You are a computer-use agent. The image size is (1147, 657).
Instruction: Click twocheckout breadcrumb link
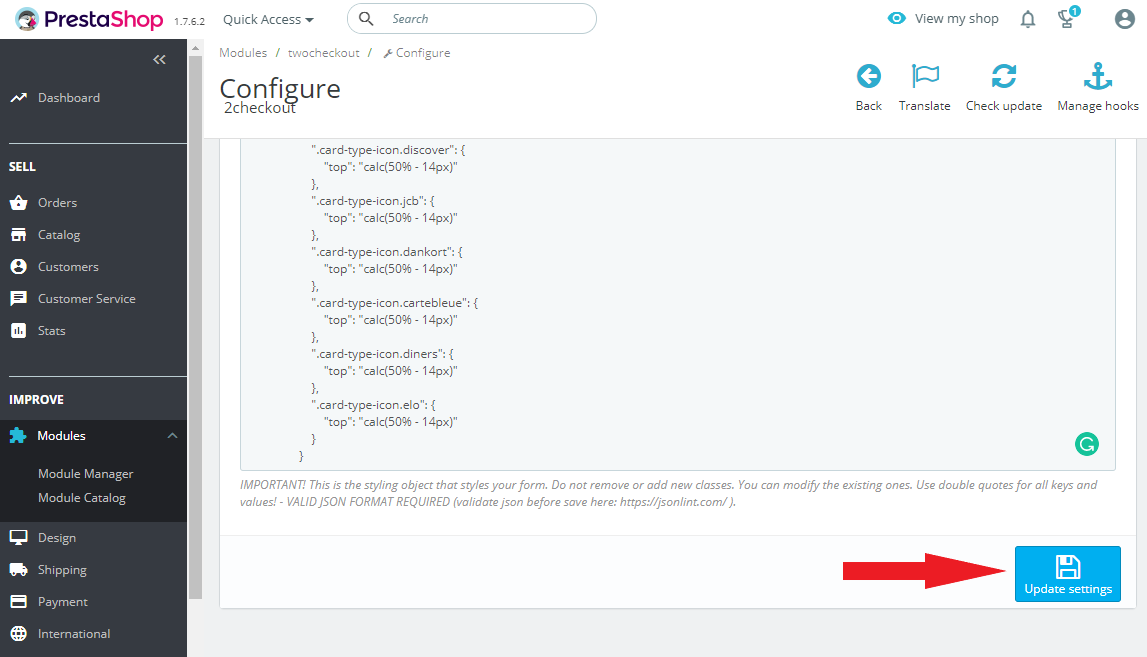click(x=323, y=53)
